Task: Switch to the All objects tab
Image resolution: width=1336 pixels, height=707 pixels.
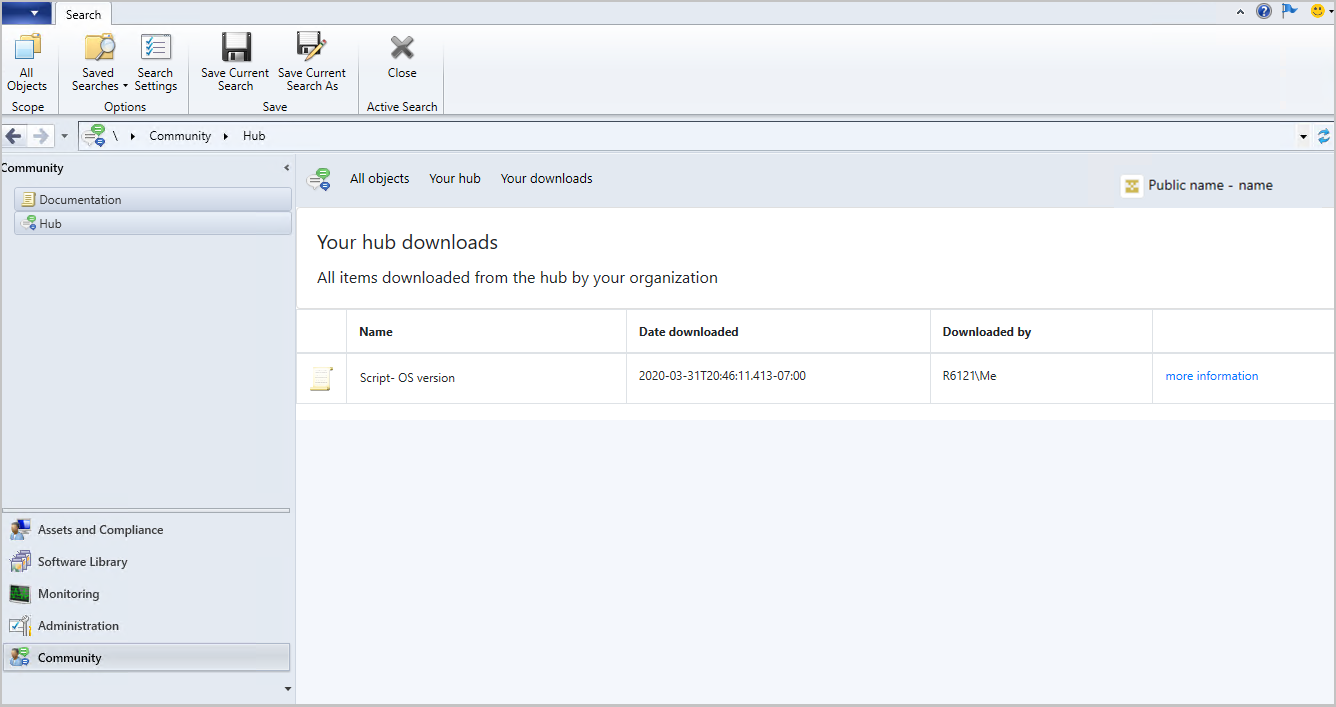Action: 379,179
